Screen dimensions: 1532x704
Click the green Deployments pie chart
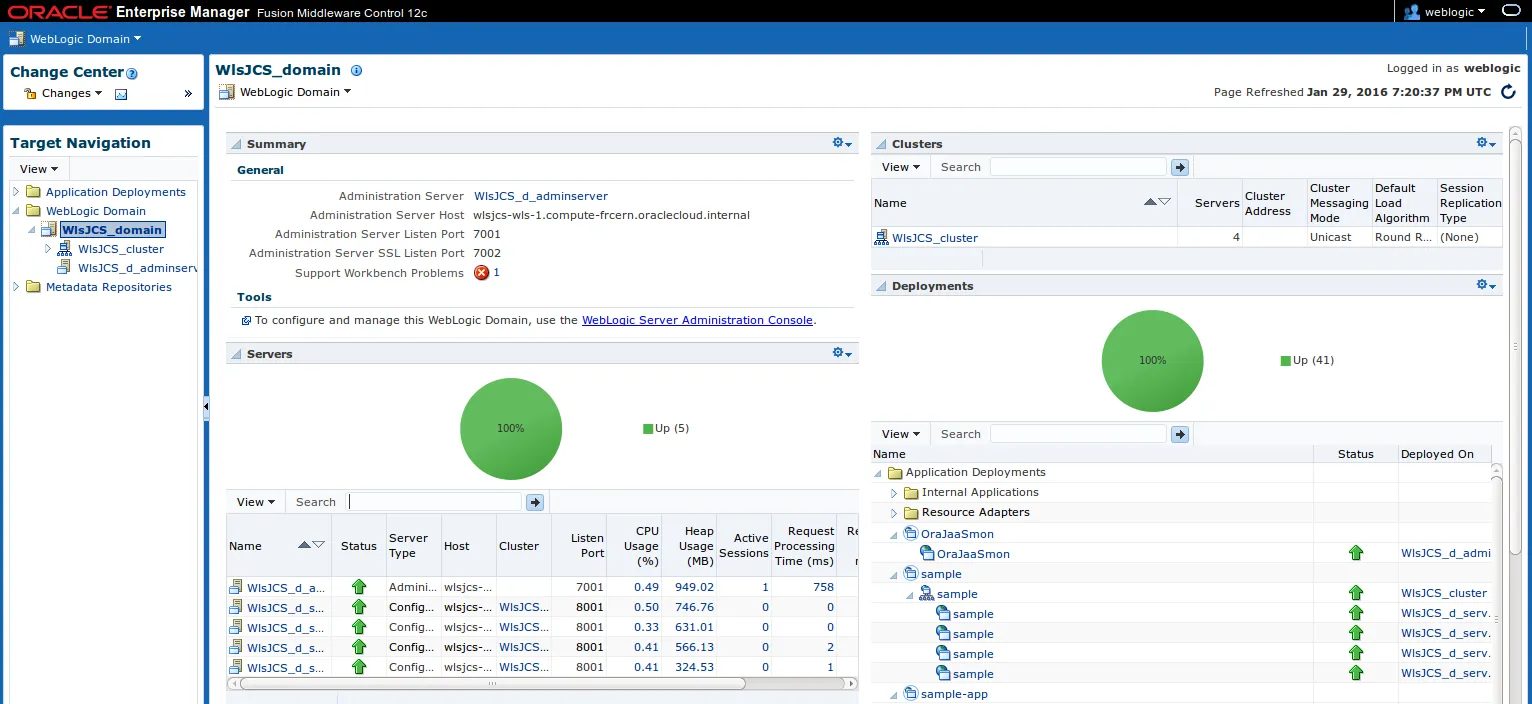1153,360
